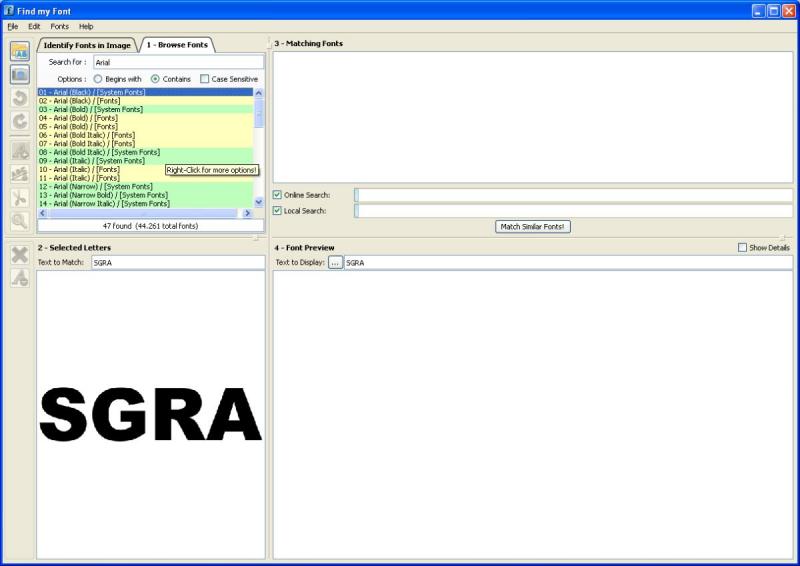
Task: Switch to 1 - Browse Fonts tab
Action: (x=178, y=45)
